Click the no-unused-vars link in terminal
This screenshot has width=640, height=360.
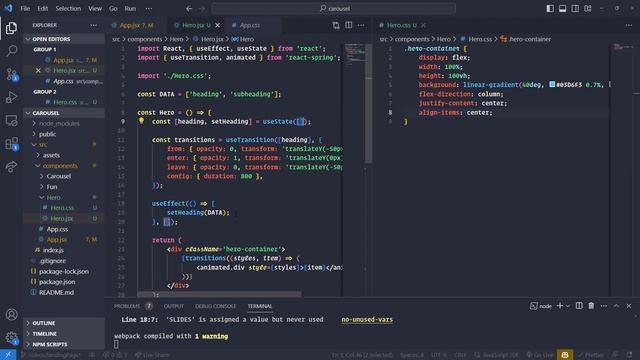[x=367, y=320]
